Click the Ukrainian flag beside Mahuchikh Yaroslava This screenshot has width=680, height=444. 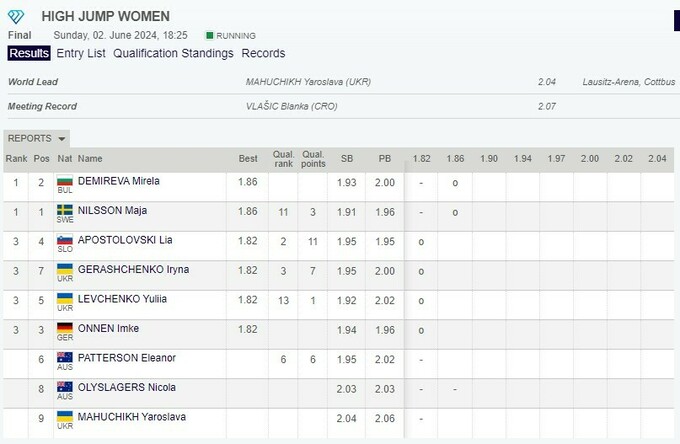pyautogui.click(x=64, y=416)
